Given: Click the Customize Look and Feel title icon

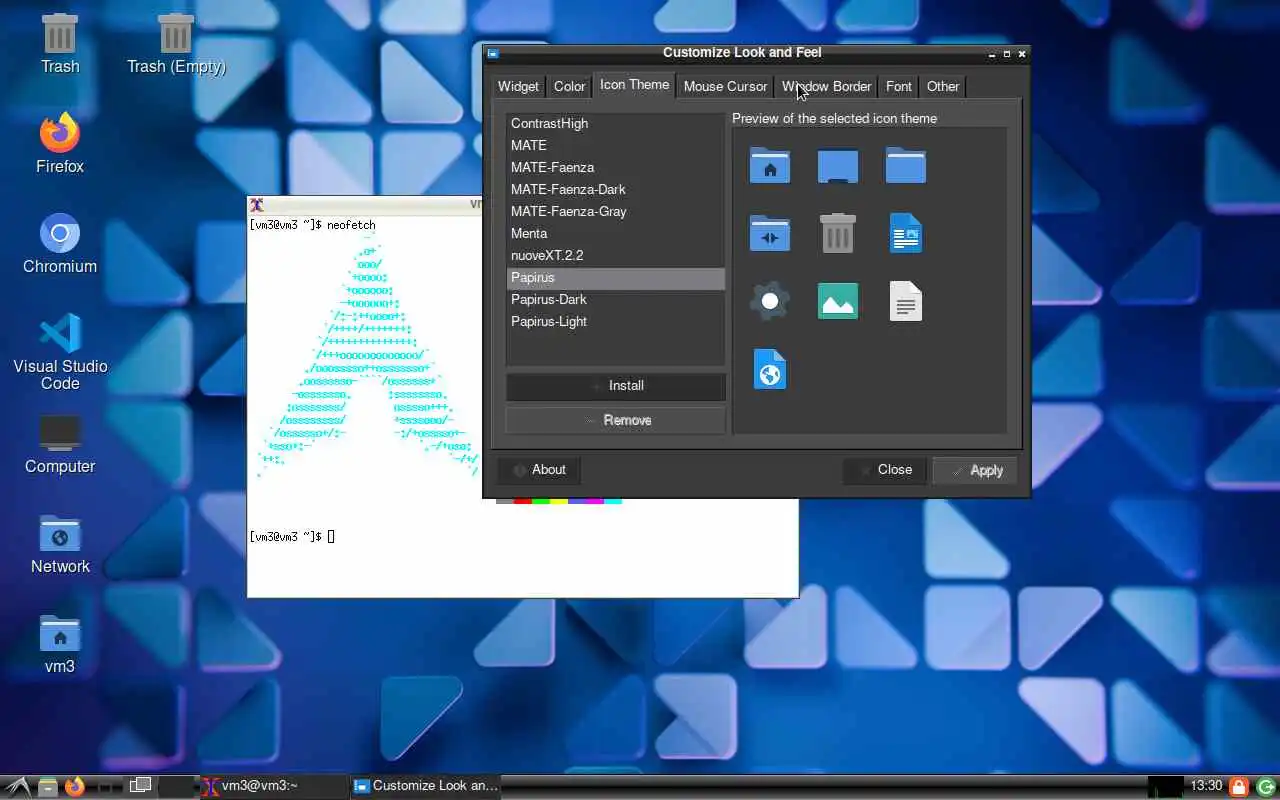Looking at the screenshot, I should [493, 53].
